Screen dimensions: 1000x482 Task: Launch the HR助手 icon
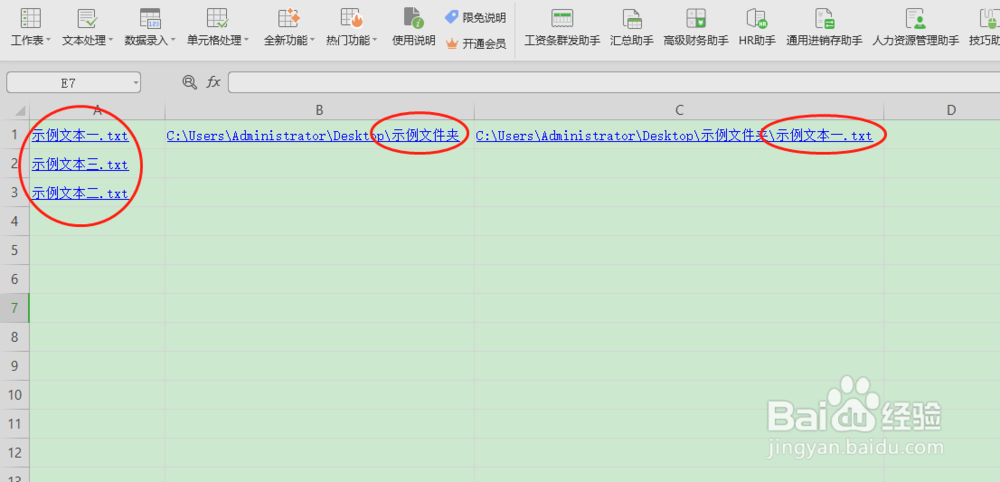pos(757,18)
